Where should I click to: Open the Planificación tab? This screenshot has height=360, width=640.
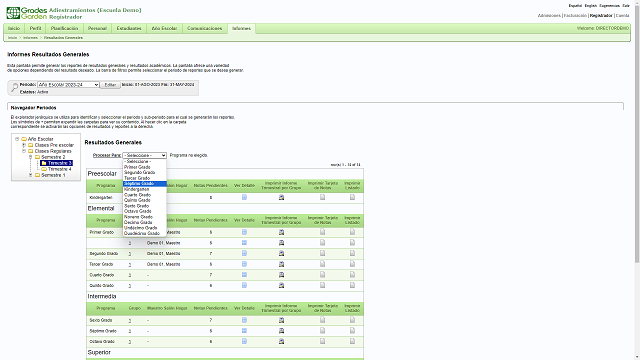click(64, 29)
